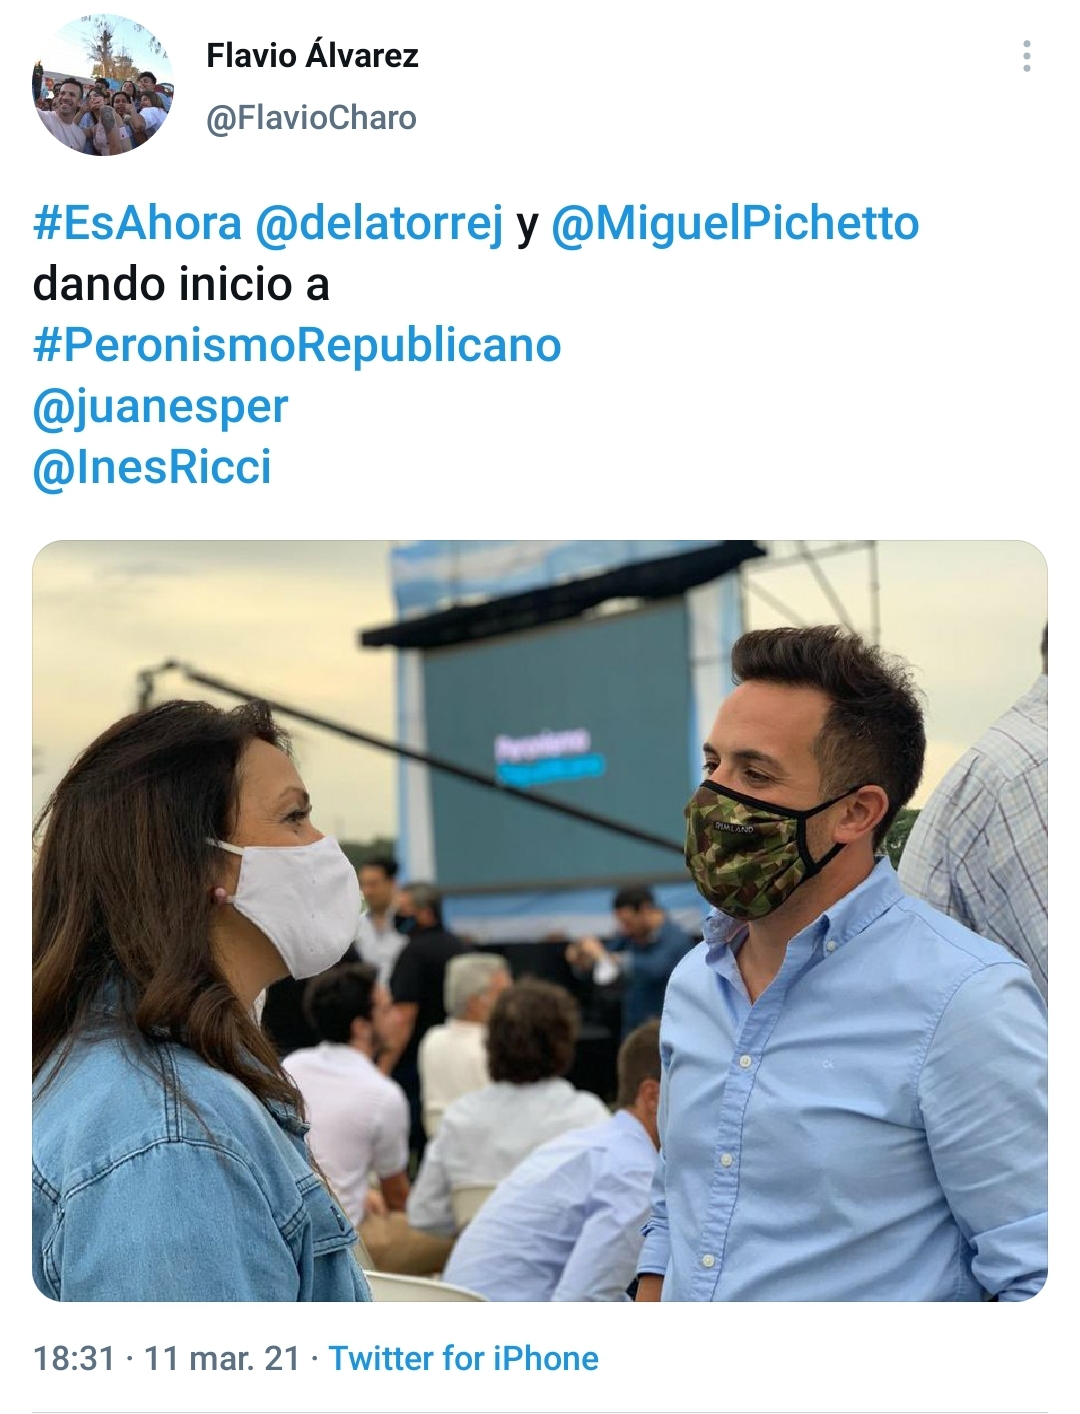
Task: Open the #PeronismoRepublicano hashtag
Action: pyautogui.click(x=297, y=346)
